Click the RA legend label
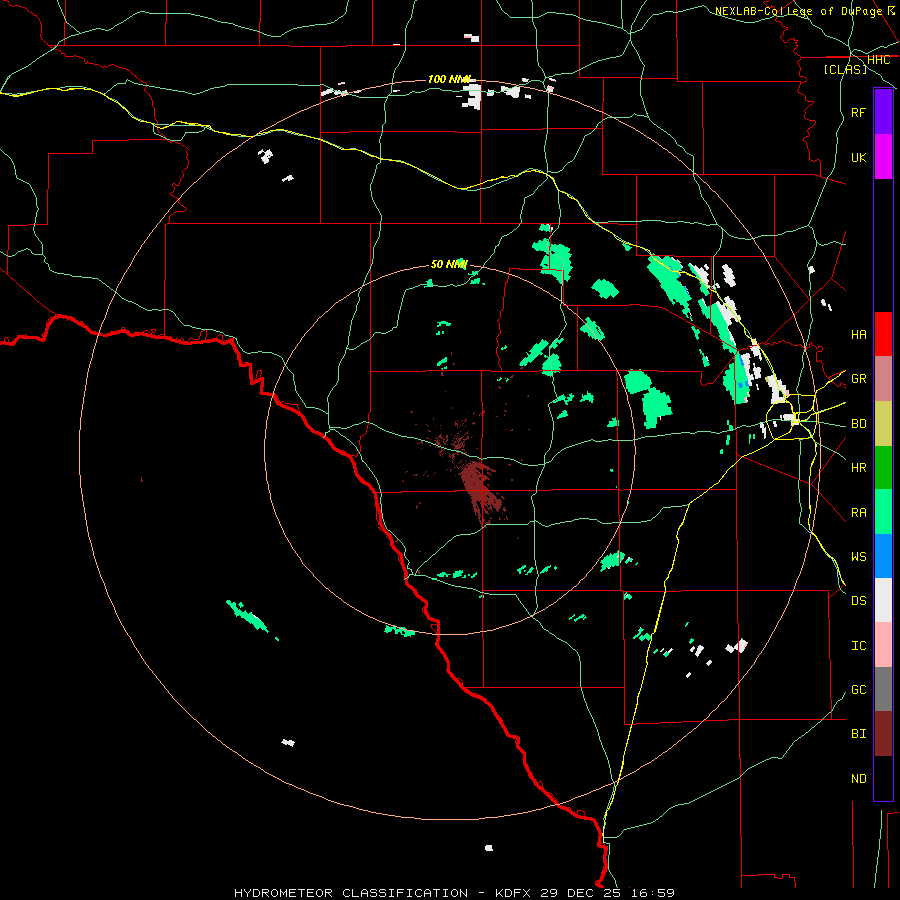Viewport: 900px width, 900px height. [x=858, y=513]
